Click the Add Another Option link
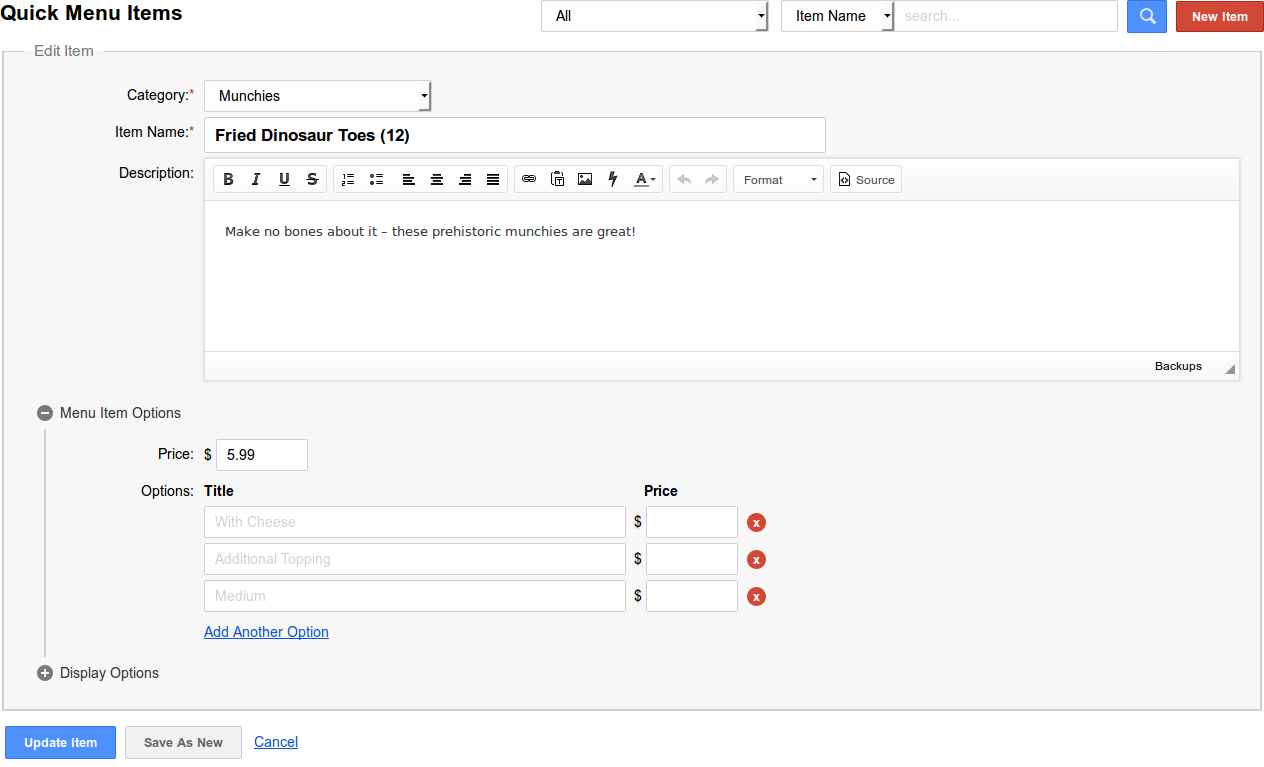The image size is (1264, 767). tap(266, 632)
